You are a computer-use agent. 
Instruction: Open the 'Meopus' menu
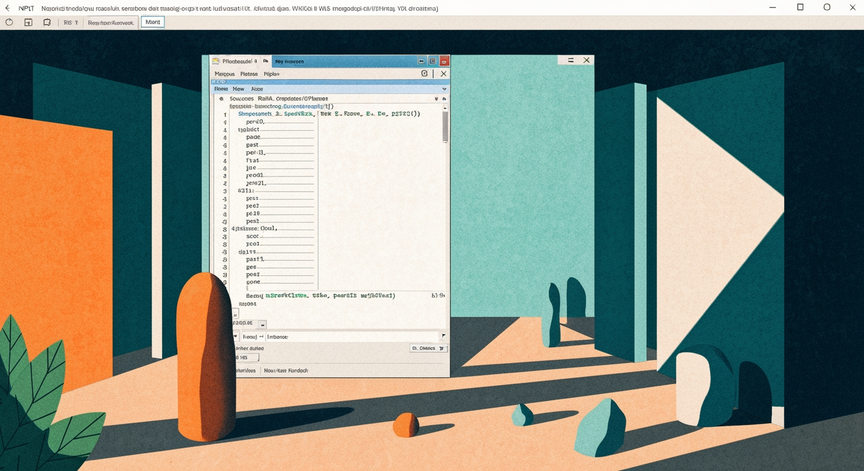(x=224, y=74)
